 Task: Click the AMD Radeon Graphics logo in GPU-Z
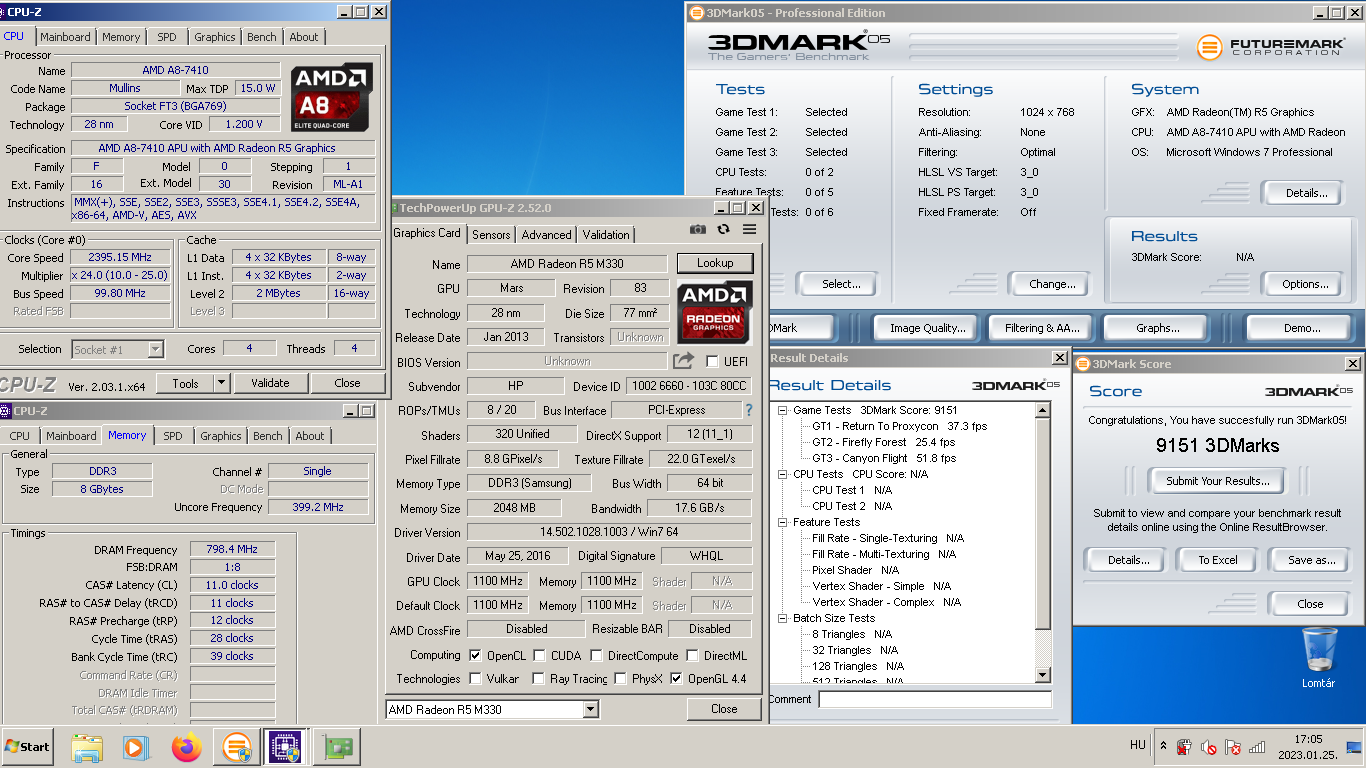click(x=714, y=311)
